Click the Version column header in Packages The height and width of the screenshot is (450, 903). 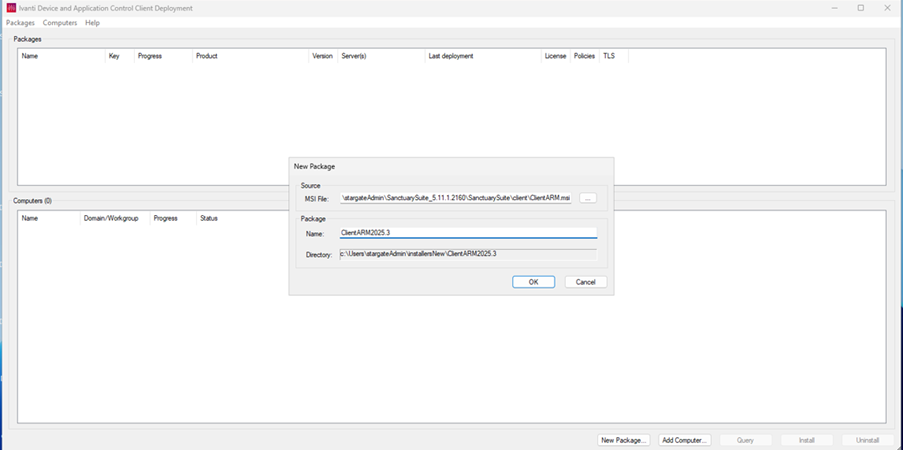coord(322,56)
